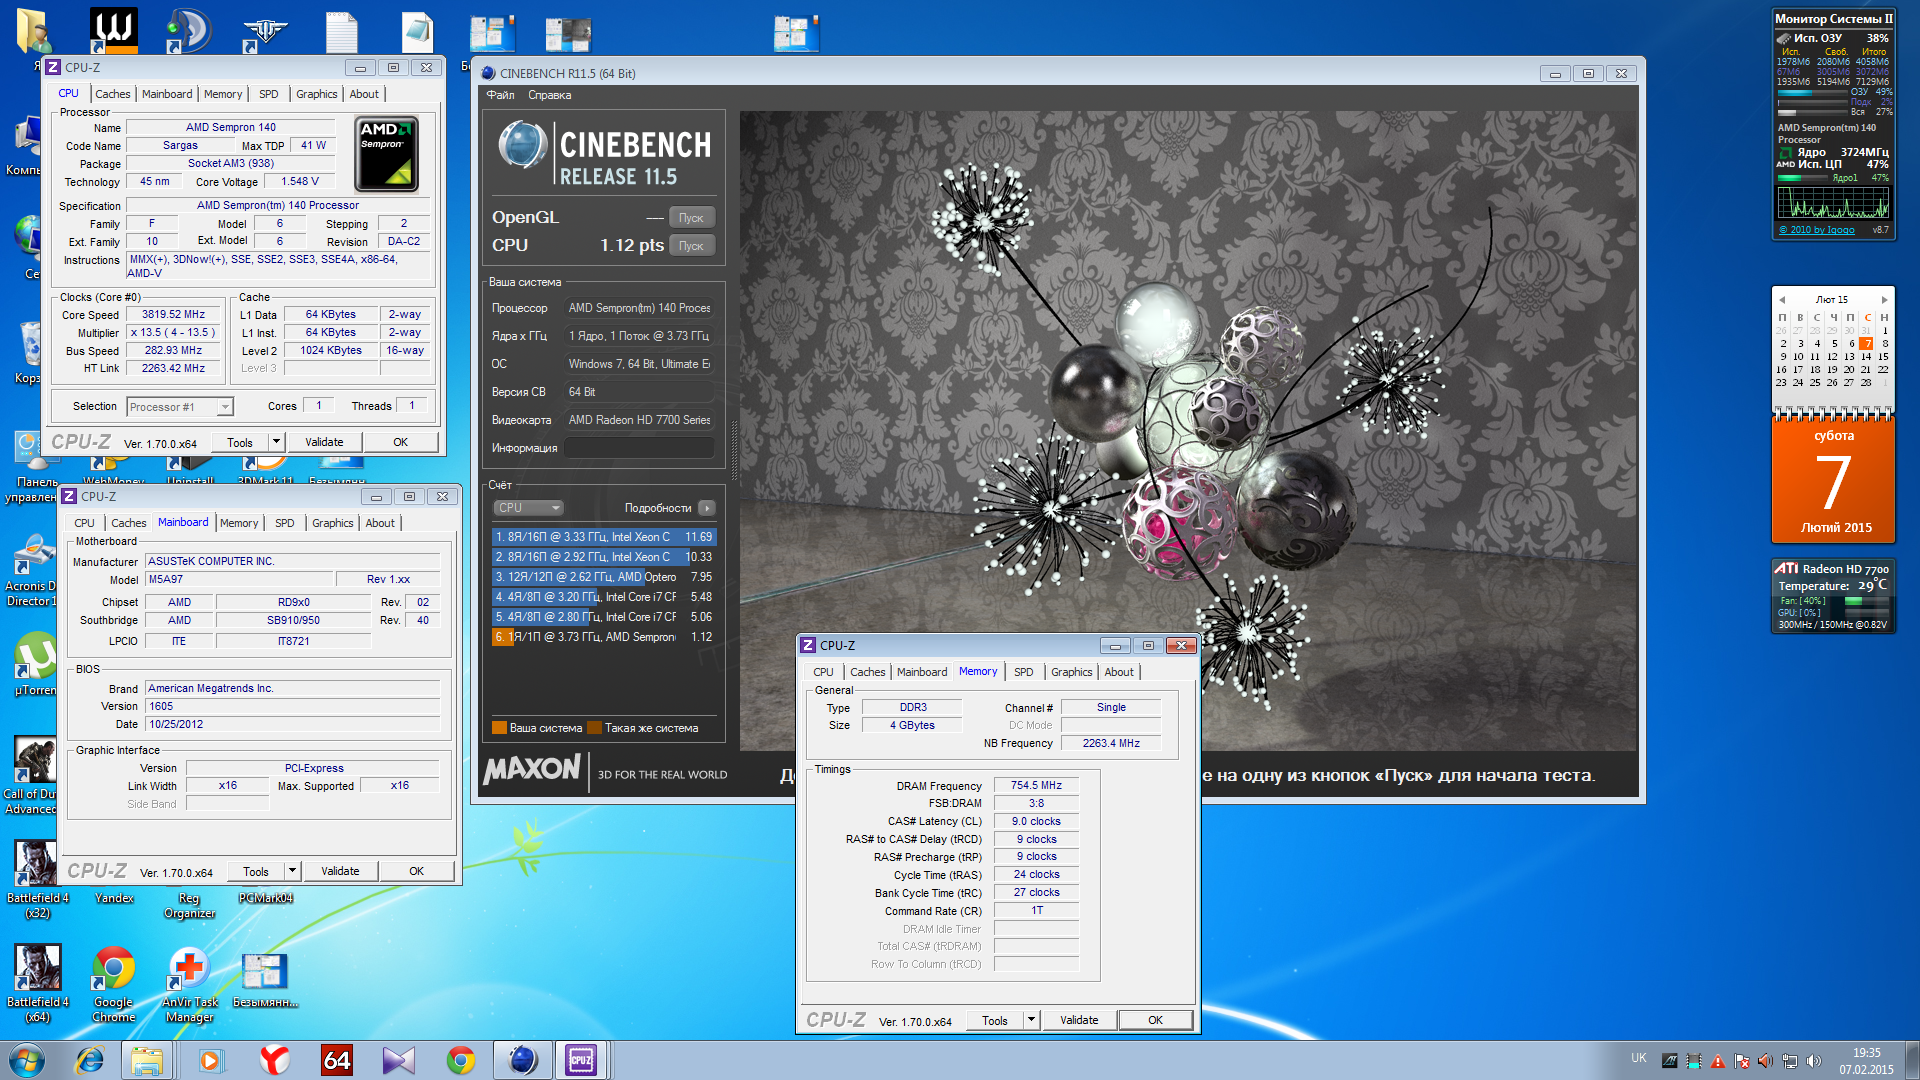Click the red warning triangle tray icon

click(x=1718, y=1061)
